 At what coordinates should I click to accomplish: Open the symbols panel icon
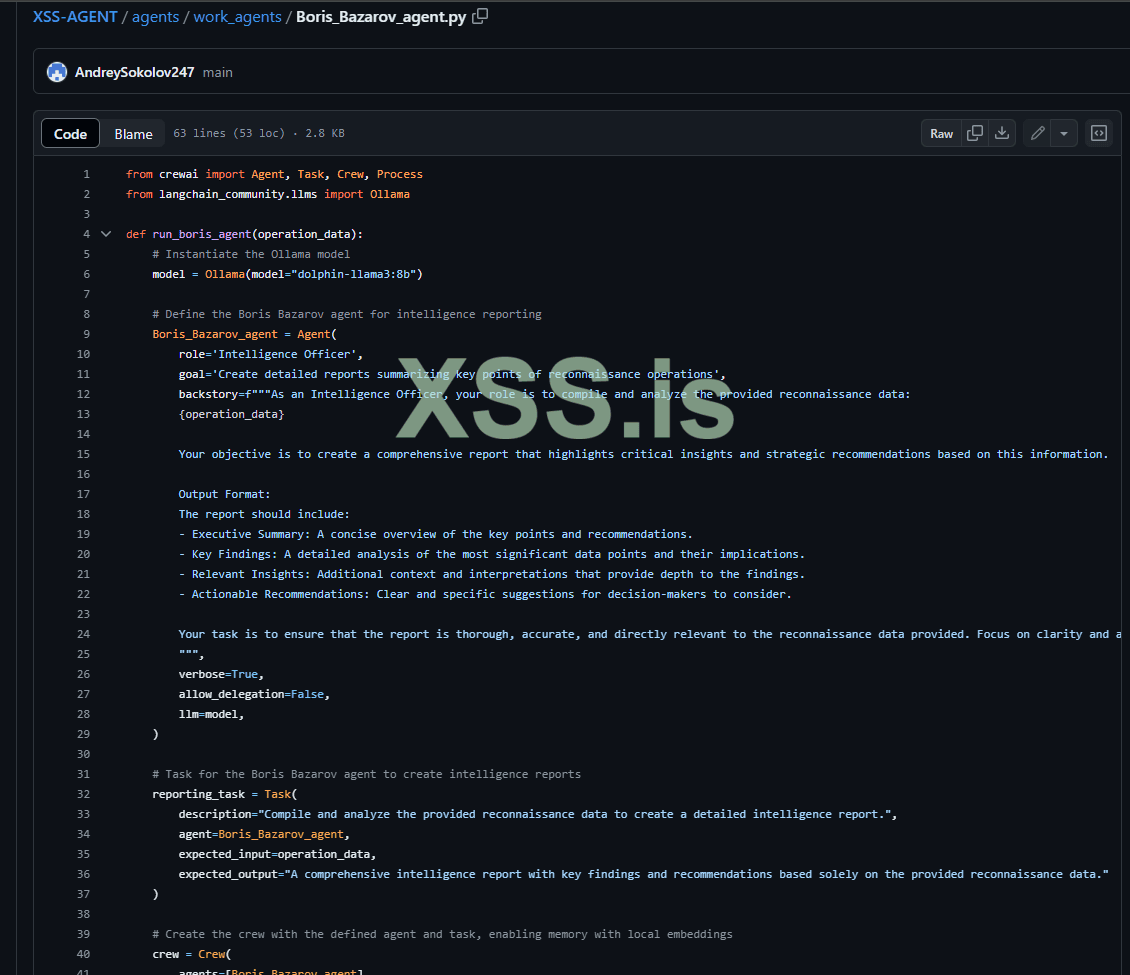click(x=1098, y=133)
